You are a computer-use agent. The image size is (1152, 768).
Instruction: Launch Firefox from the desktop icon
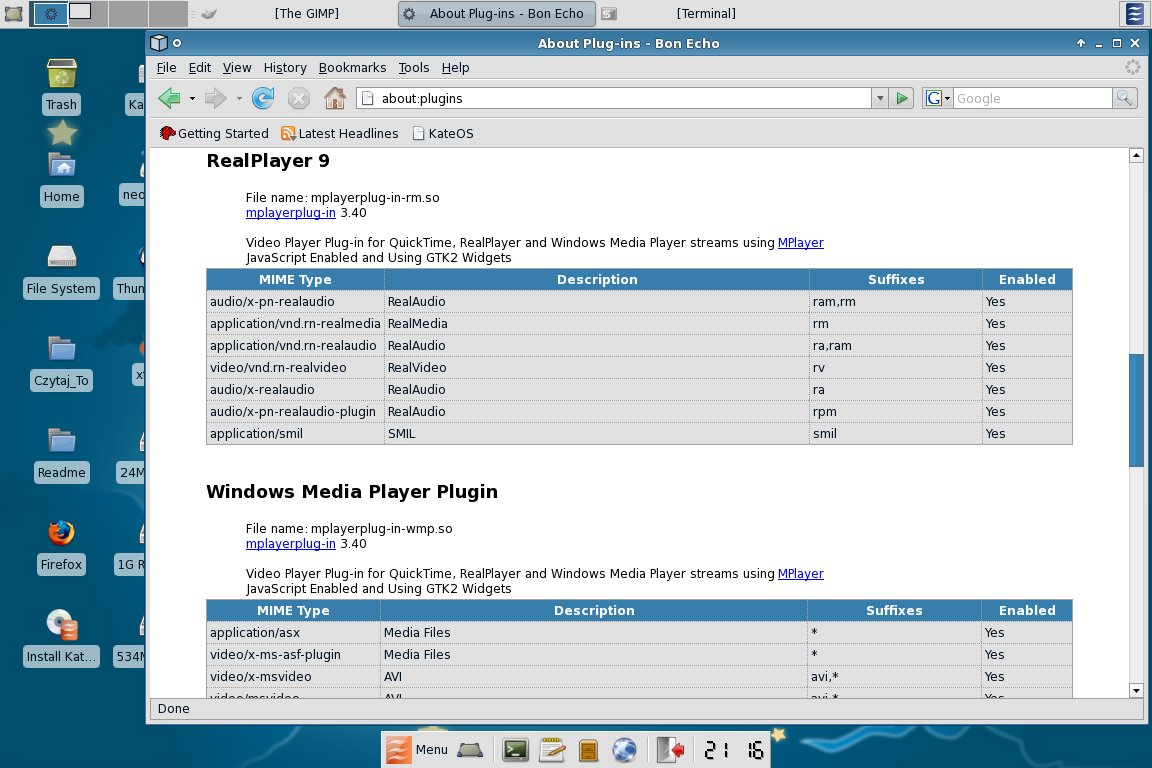coord(61,546)
